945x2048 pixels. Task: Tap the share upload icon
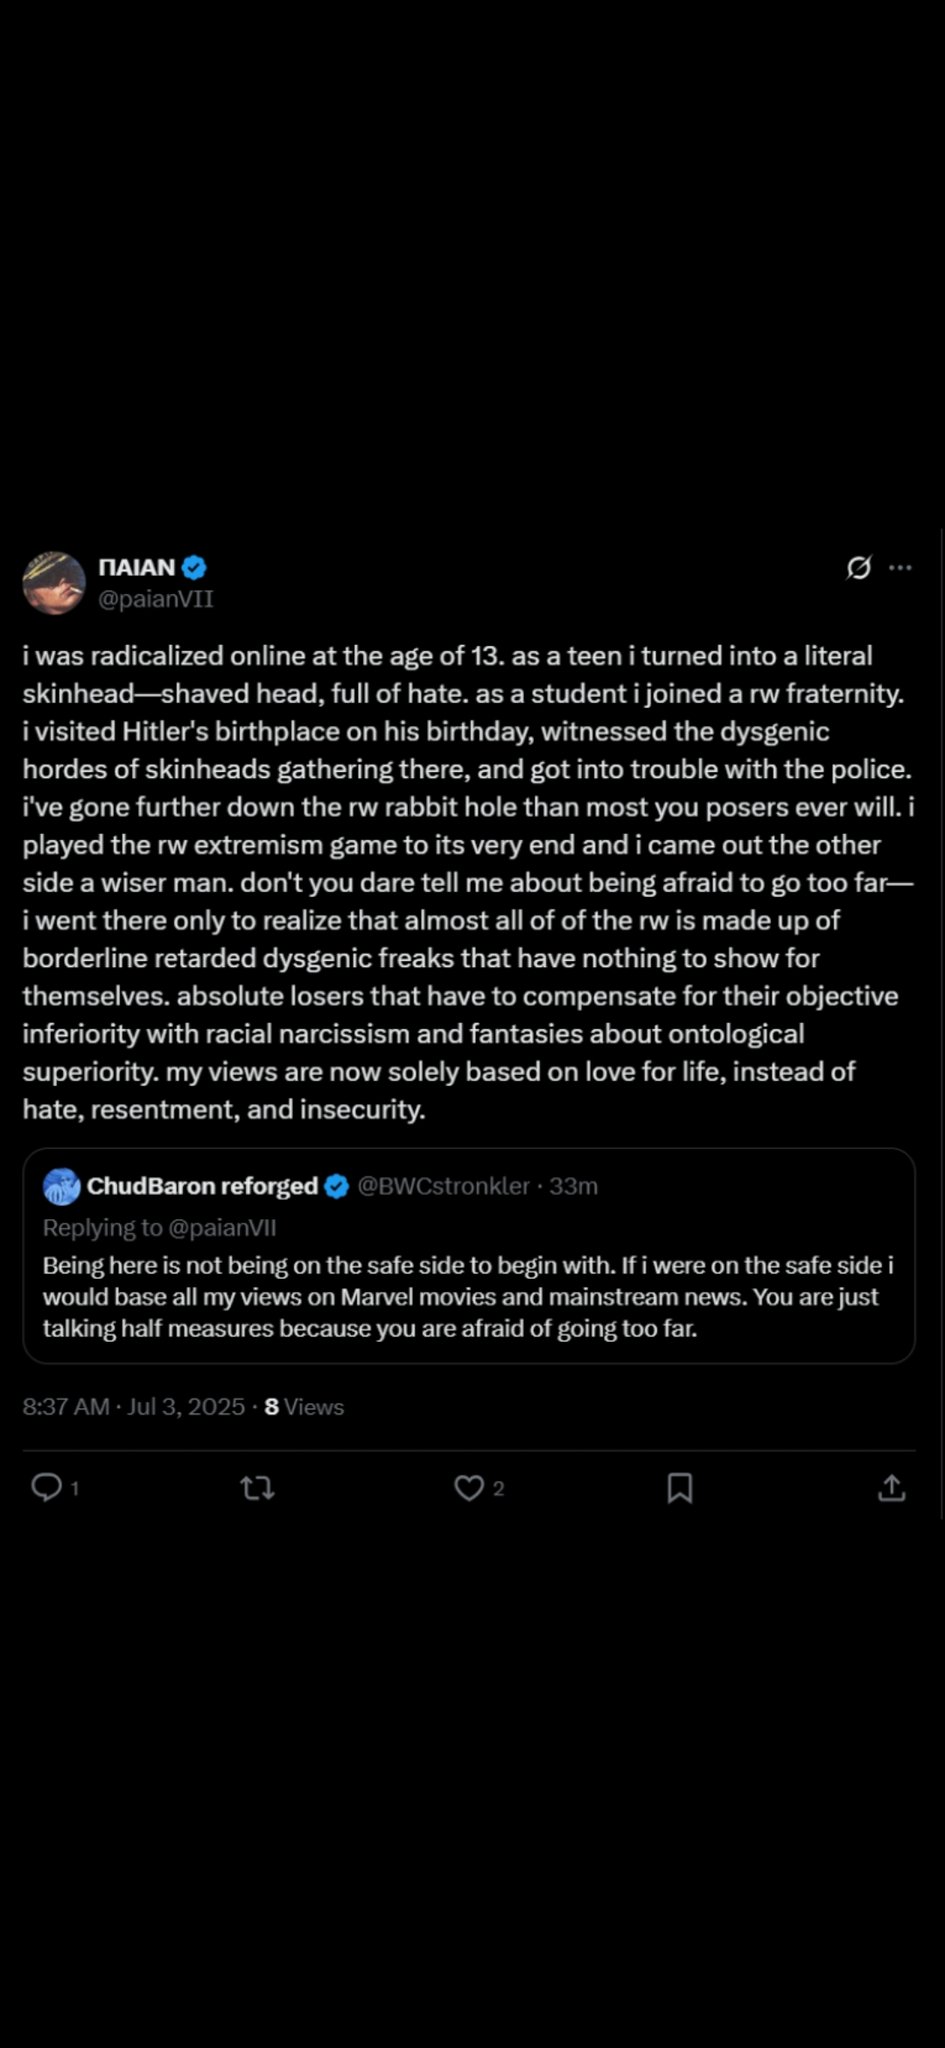pyautogui.click(x=891, y=1488)
